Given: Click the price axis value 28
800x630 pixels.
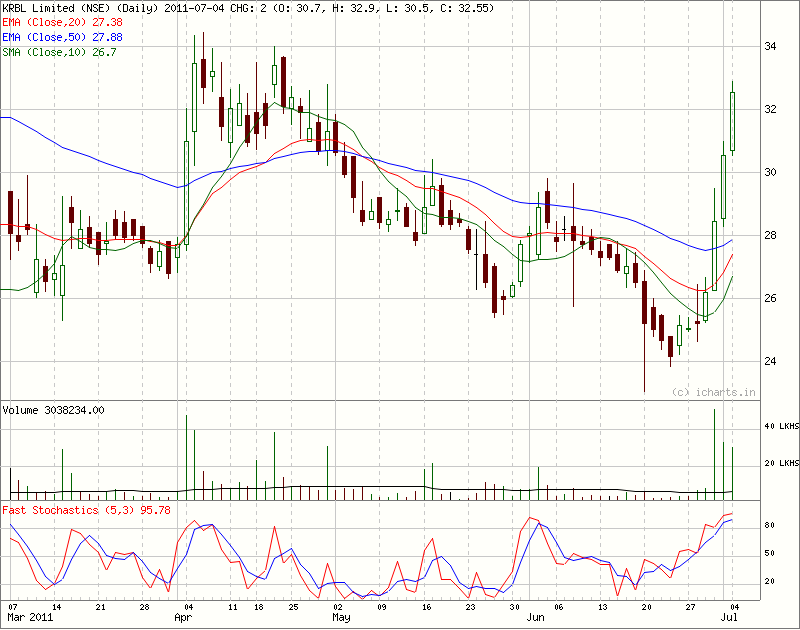Looking at the screenshot, I should click(x=770, y=235).
